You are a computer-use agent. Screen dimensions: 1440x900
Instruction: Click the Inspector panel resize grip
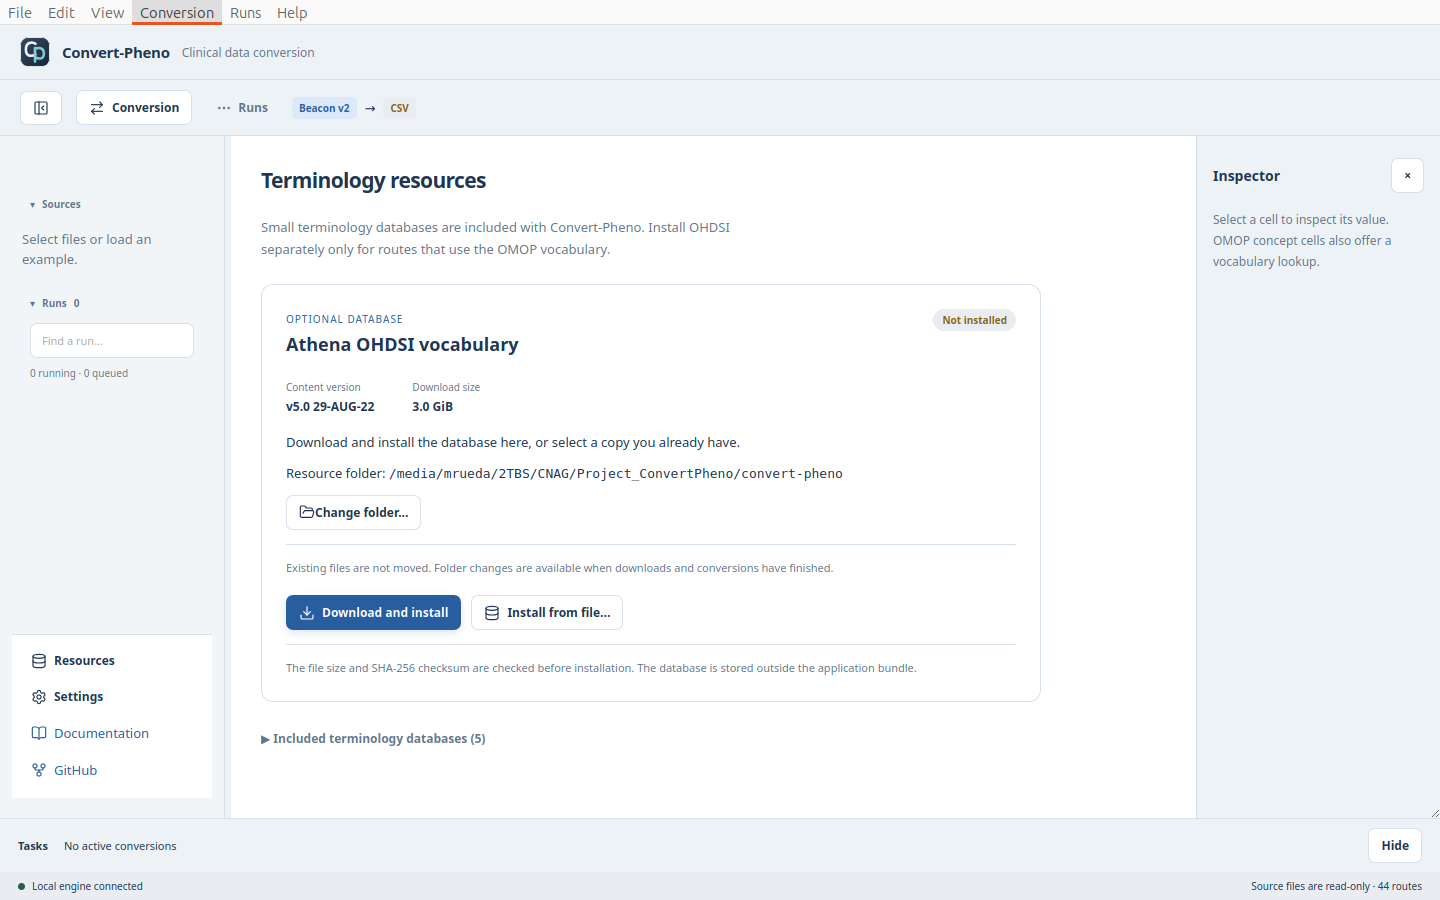tap(1434, 813)
